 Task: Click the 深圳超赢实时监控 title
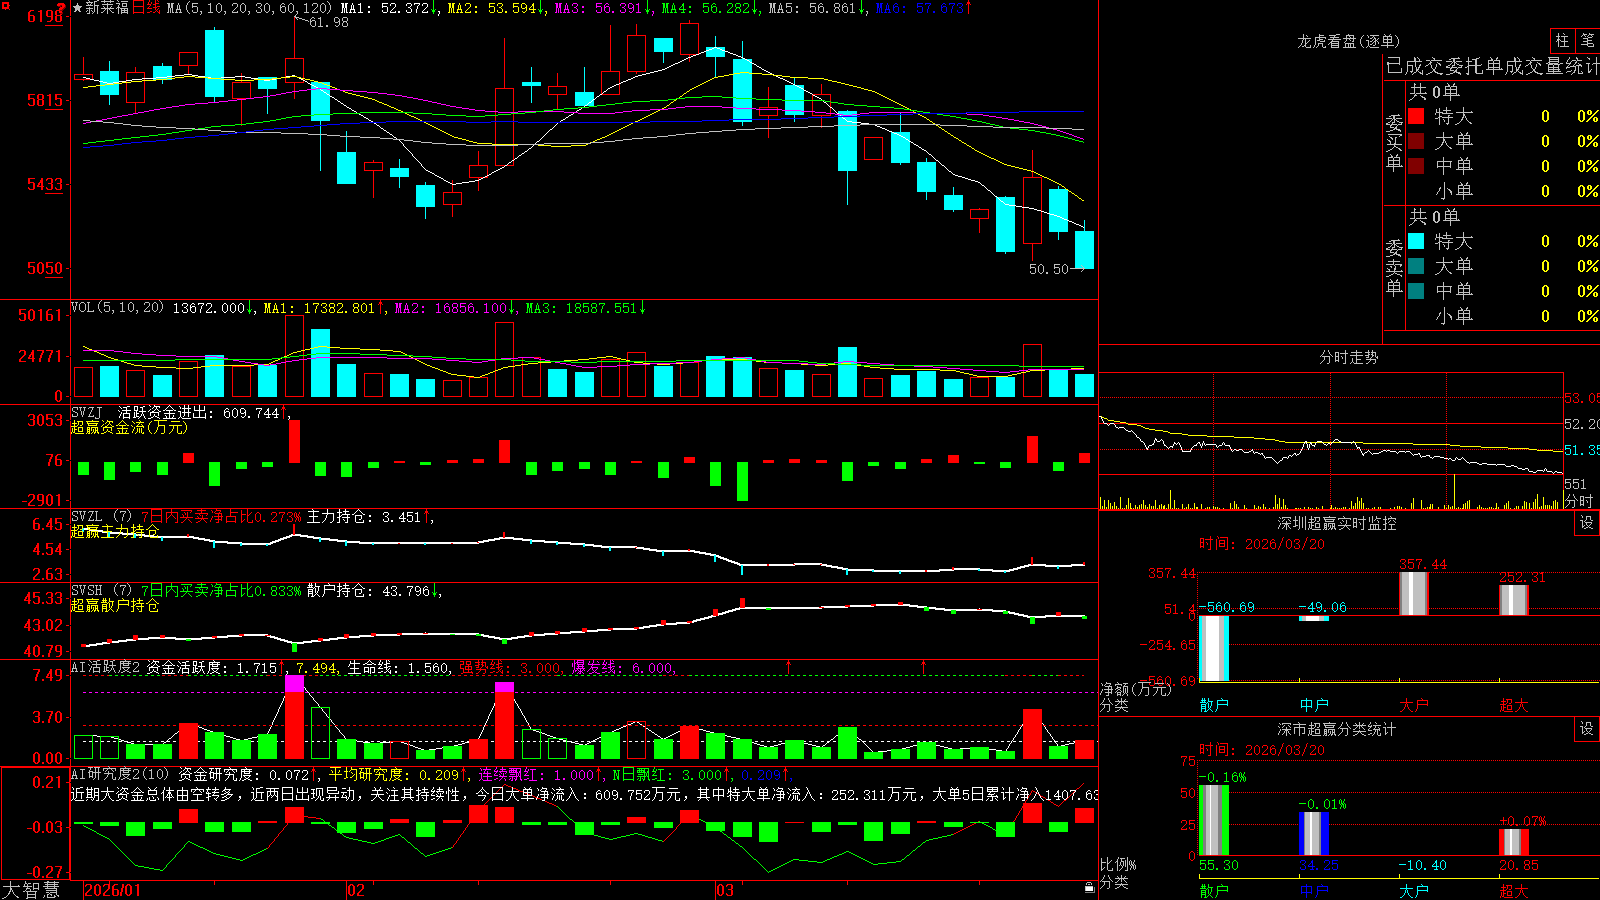coord(1336,523)
